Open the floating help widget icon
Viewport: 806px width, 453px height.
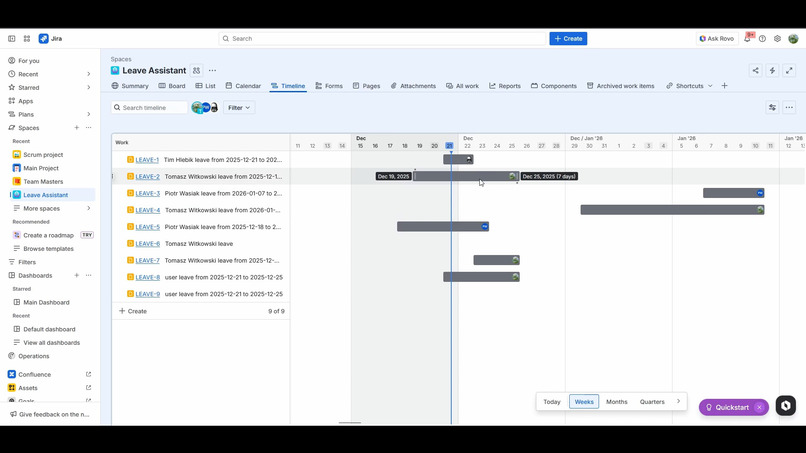[x=785, y=406]
